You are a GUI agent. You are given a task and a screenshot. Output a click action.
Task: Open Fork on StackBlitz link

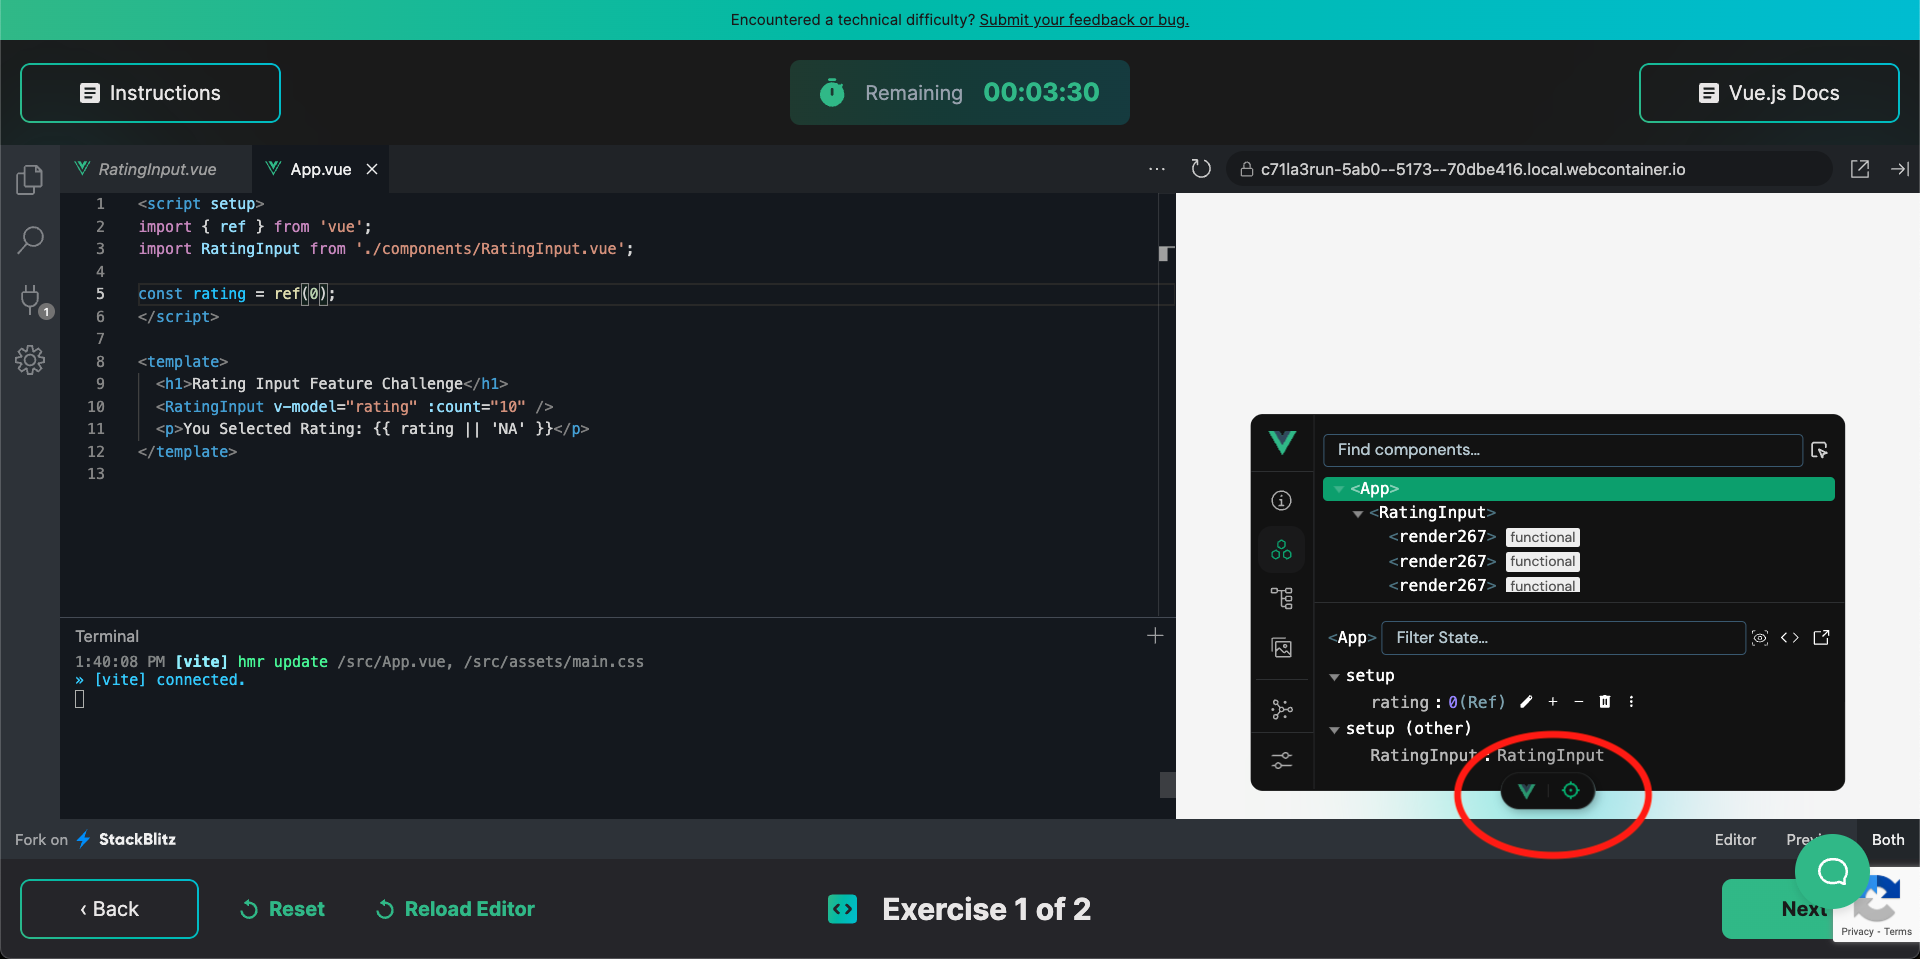tap(96, 840)
